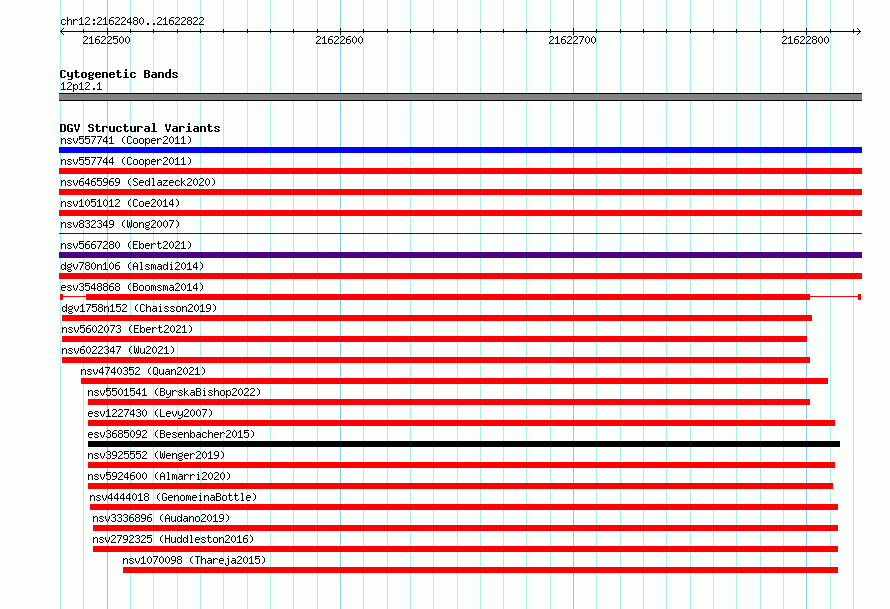Click the red nsv3336896 variant bar
The width and height of the screenshot is (890, 609).
(465, 528)
